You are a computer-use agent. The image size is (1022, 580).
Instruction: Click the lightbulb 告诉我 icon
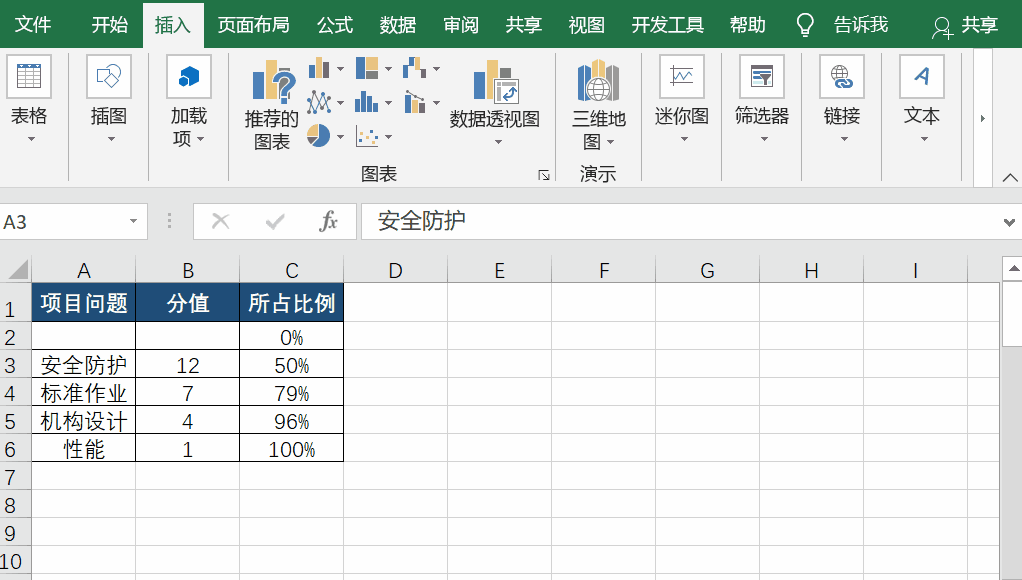click(806, 25)
